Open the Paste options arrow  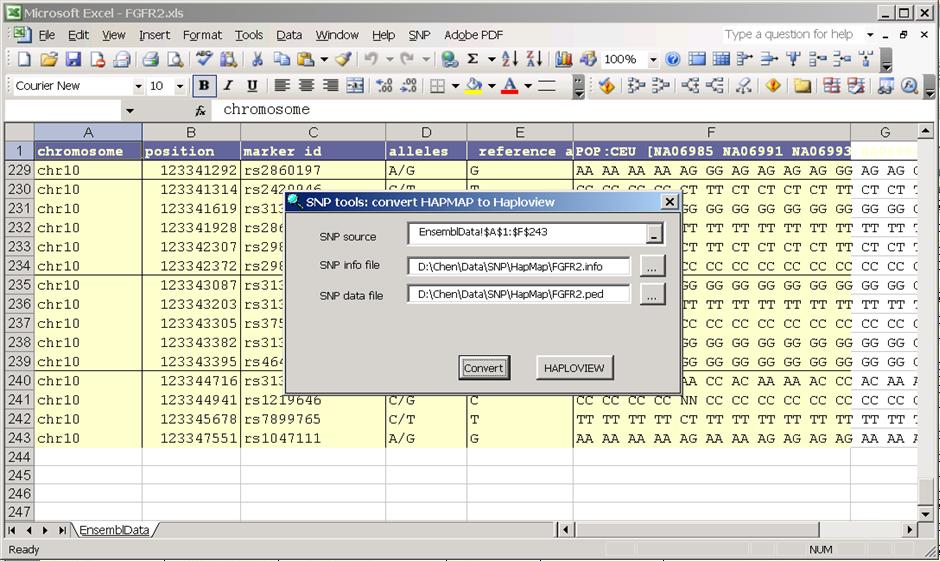pyautogui.click(x=324, y=59)
